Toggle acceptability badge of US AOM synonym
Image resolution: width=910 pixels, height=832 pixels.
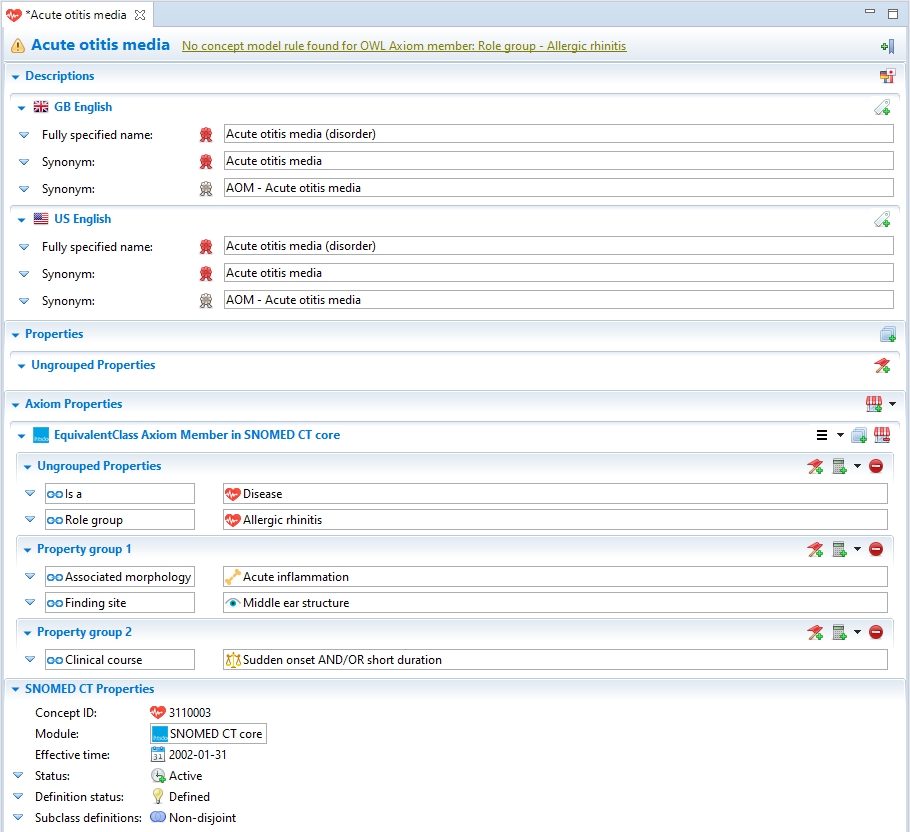point(206,300)
